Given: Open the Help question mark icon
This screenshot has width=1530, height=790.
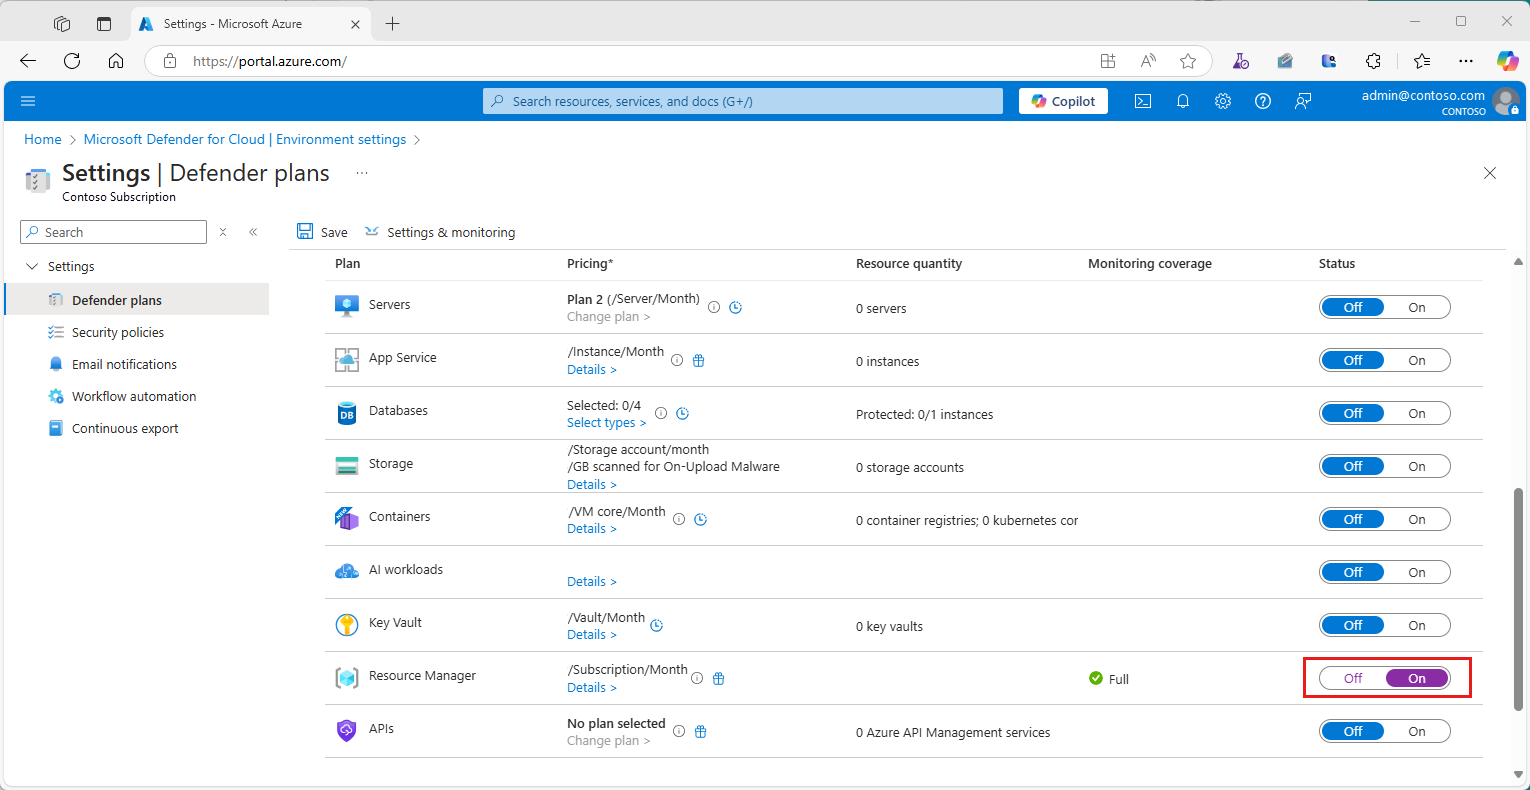Looking at the screenshot, I should [x=1263, y=101].
